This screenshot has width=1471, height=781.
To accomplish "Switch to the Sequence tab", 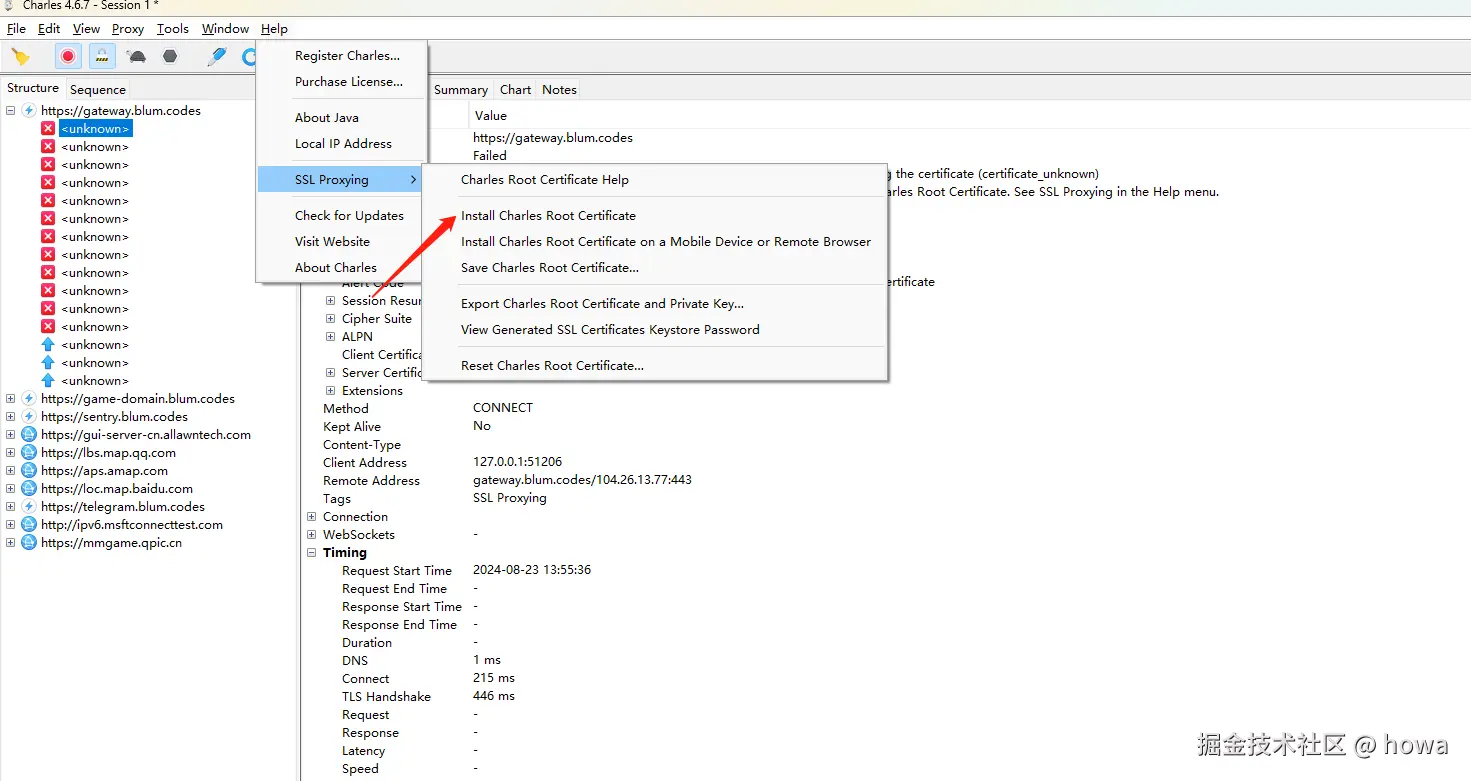I will coord(97,89).
